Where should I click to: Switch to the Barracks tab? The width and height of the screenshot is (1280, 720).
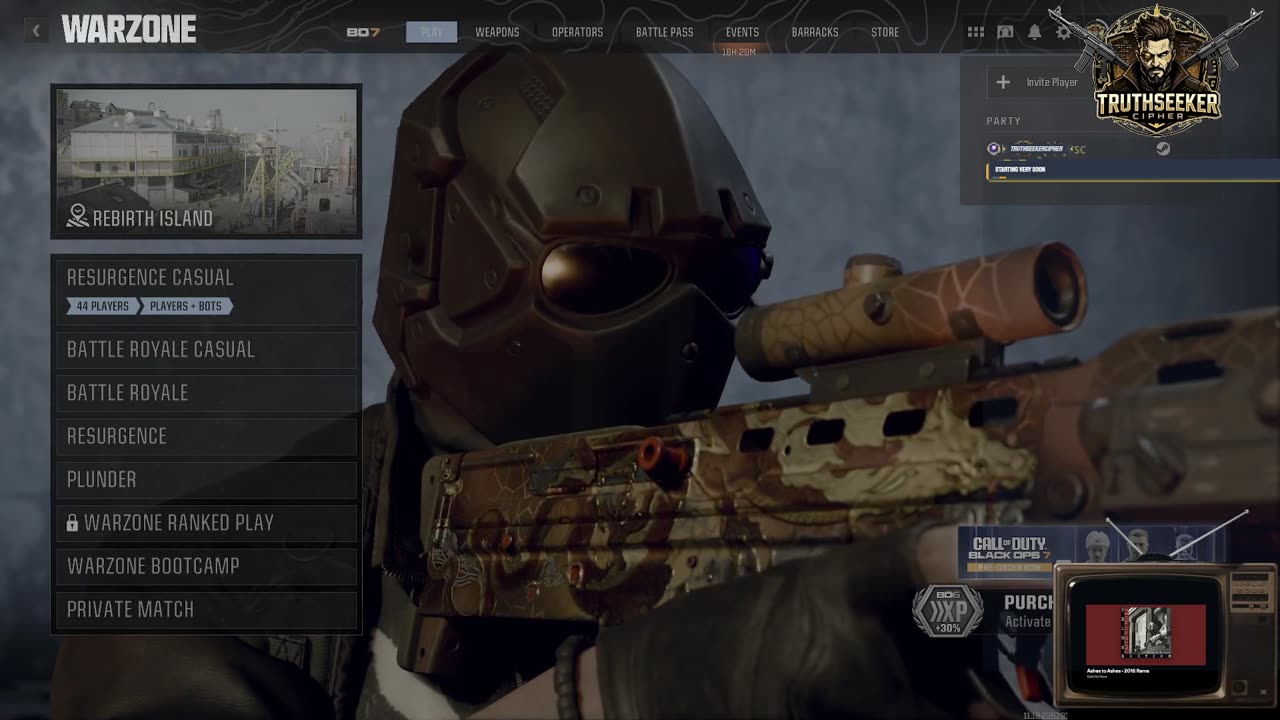[x=815, y=32]
